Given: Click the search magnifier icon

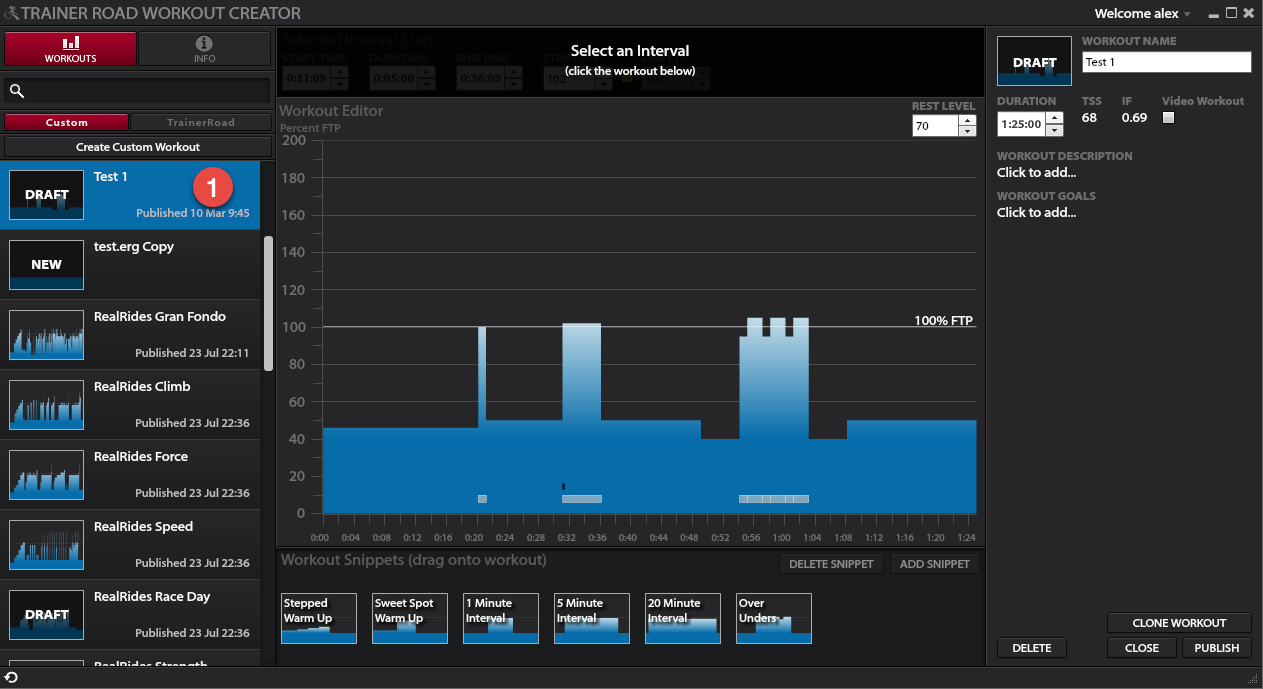Looking at the screenshot, I should [17, 91].
